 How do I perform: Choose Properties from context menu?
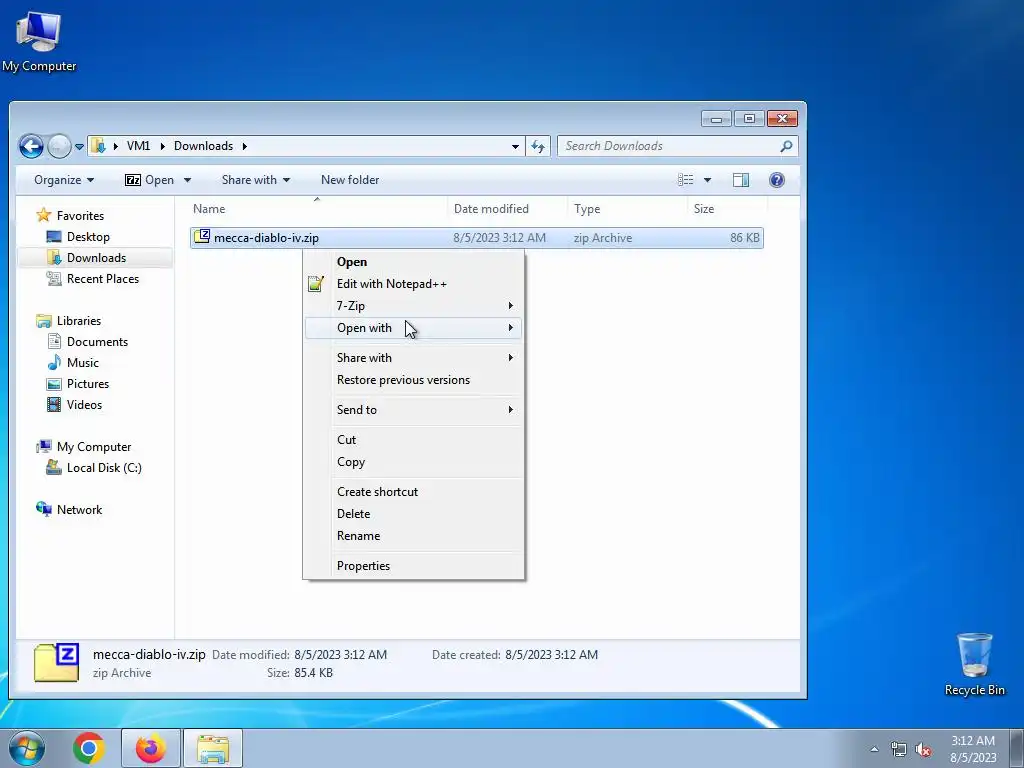(413, 566)
